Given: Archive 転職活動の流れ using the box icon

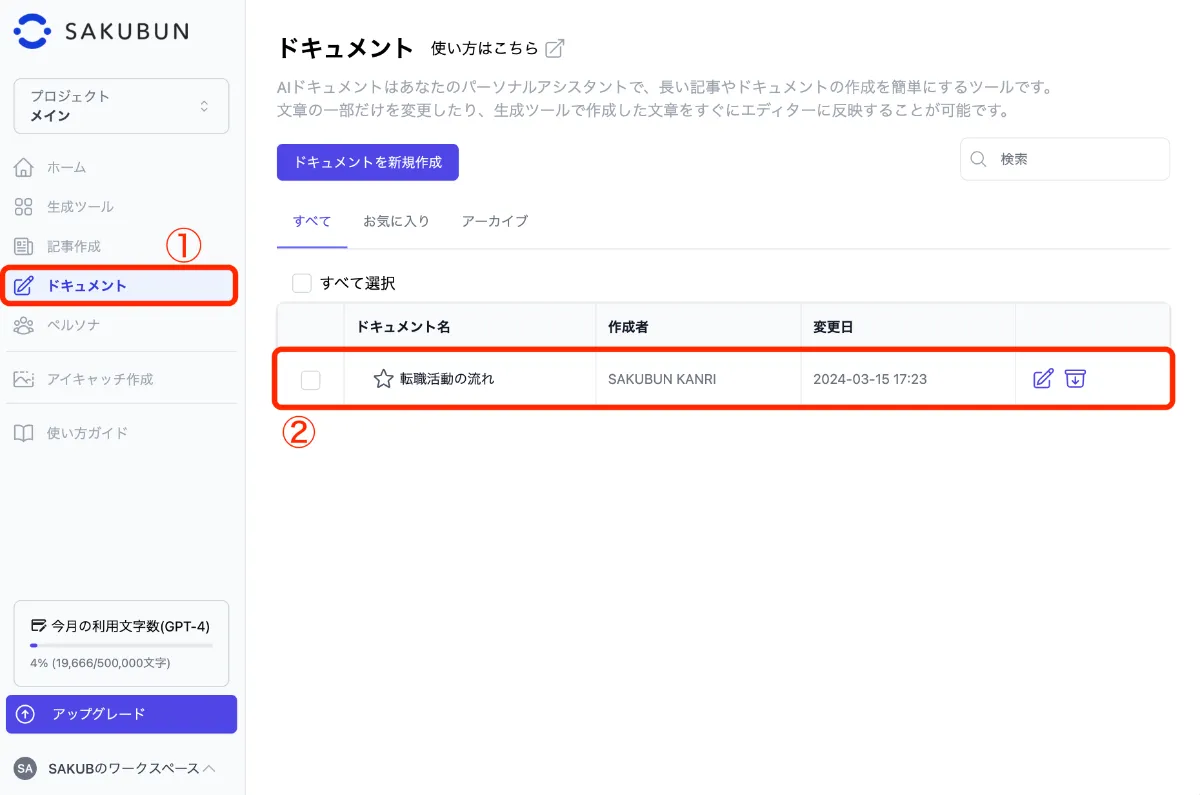Looking at the screenshot, I should 1075,379.
